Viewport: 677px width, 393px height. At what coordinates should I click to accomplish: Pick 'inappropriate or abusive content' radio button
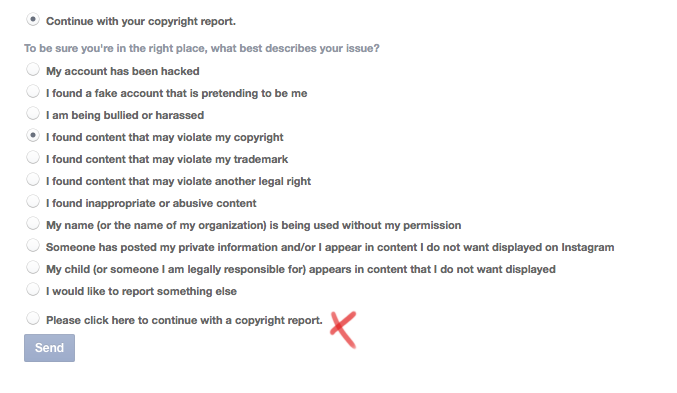point(33,201)
